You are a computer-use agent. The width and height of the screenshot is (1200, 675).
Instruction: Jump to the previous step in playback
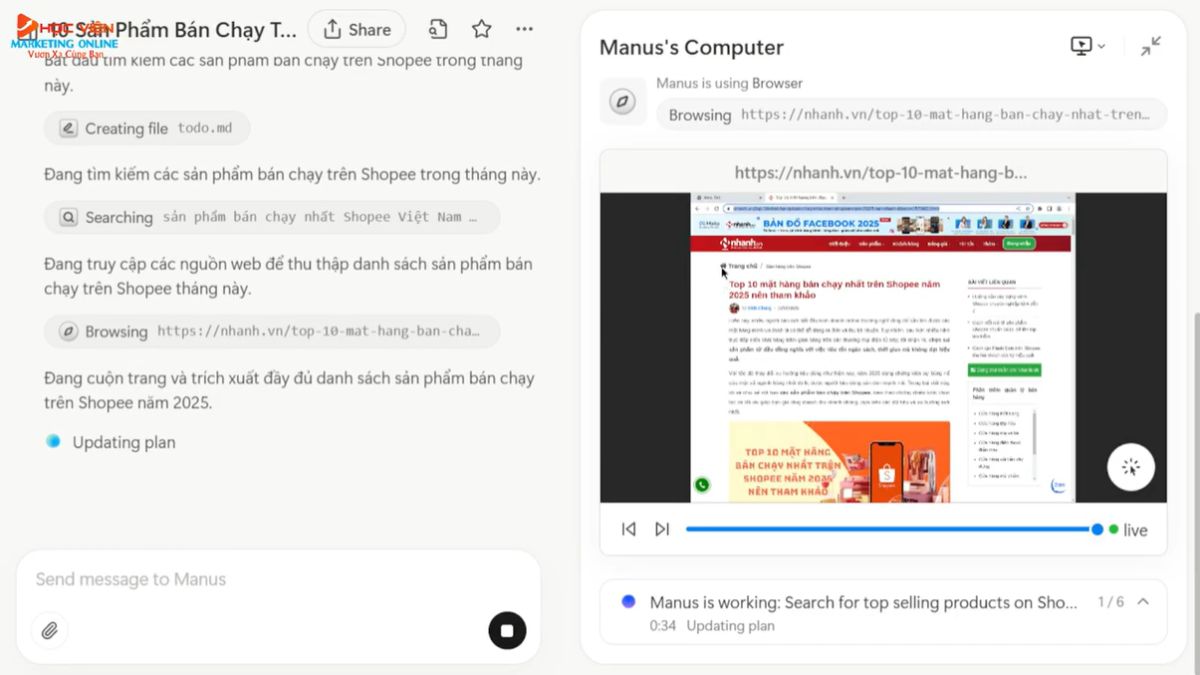(x=628, y=529)
